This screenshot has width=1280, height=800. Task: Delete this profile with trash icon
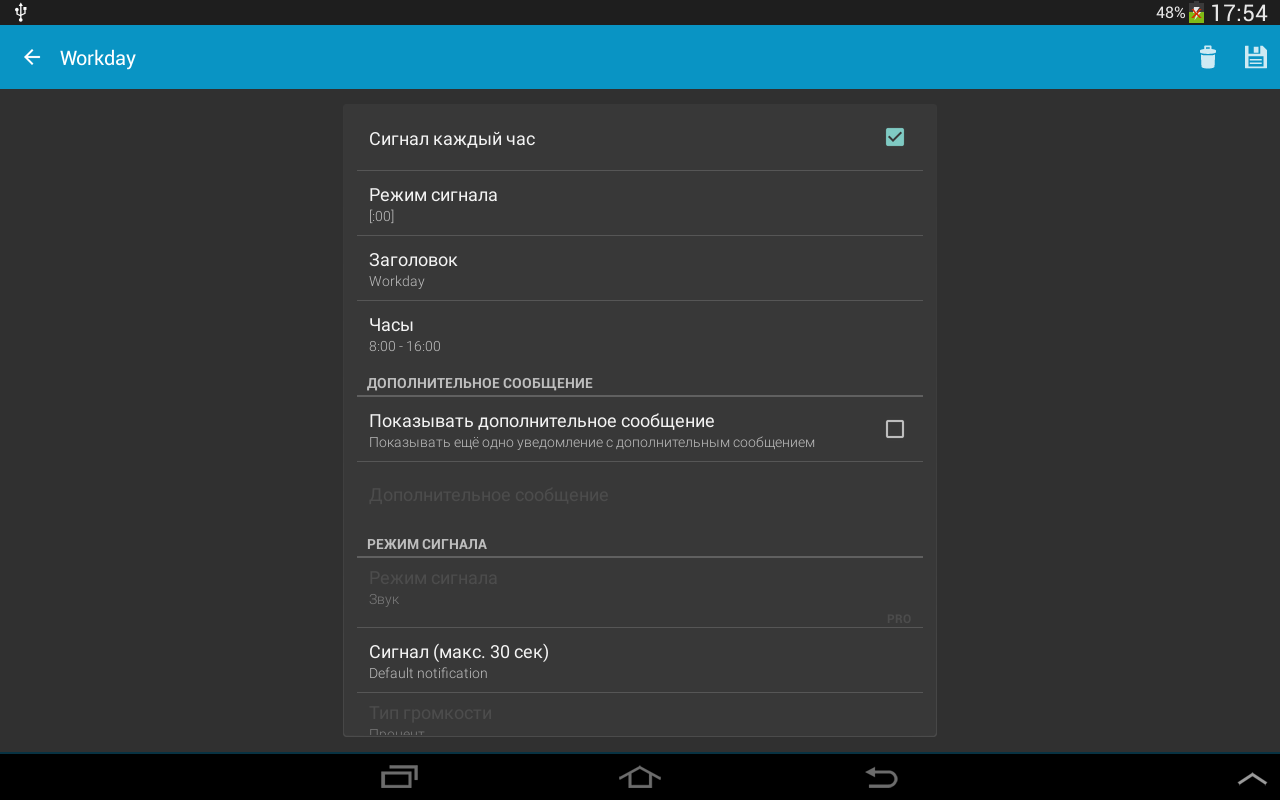click(1208, 58)
